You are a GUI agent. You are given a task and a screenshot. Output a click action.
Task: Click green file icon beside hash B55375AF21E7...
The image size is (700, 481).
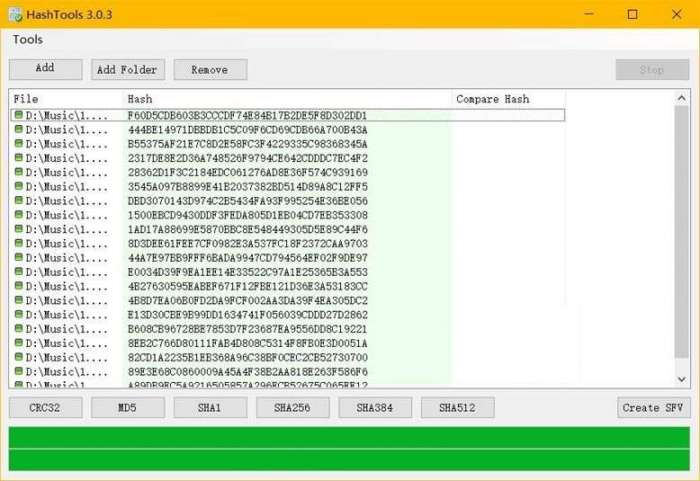click(19, 143)
